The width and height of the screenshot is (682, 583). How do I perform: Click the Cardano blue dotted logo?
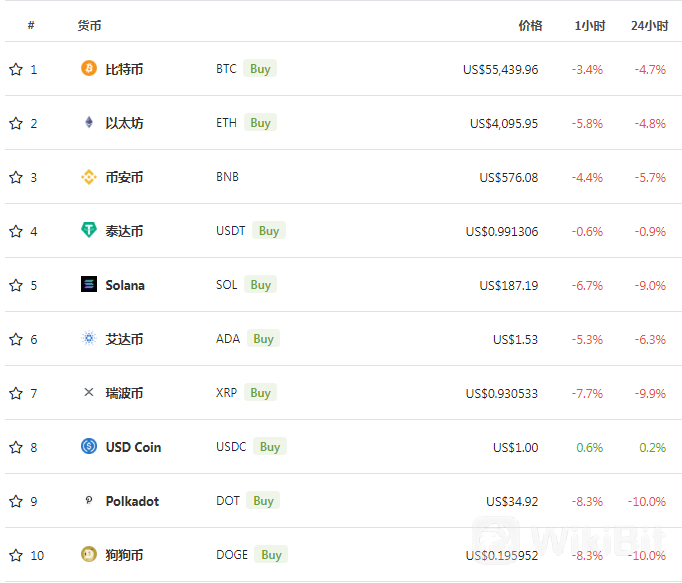[89, 338]
